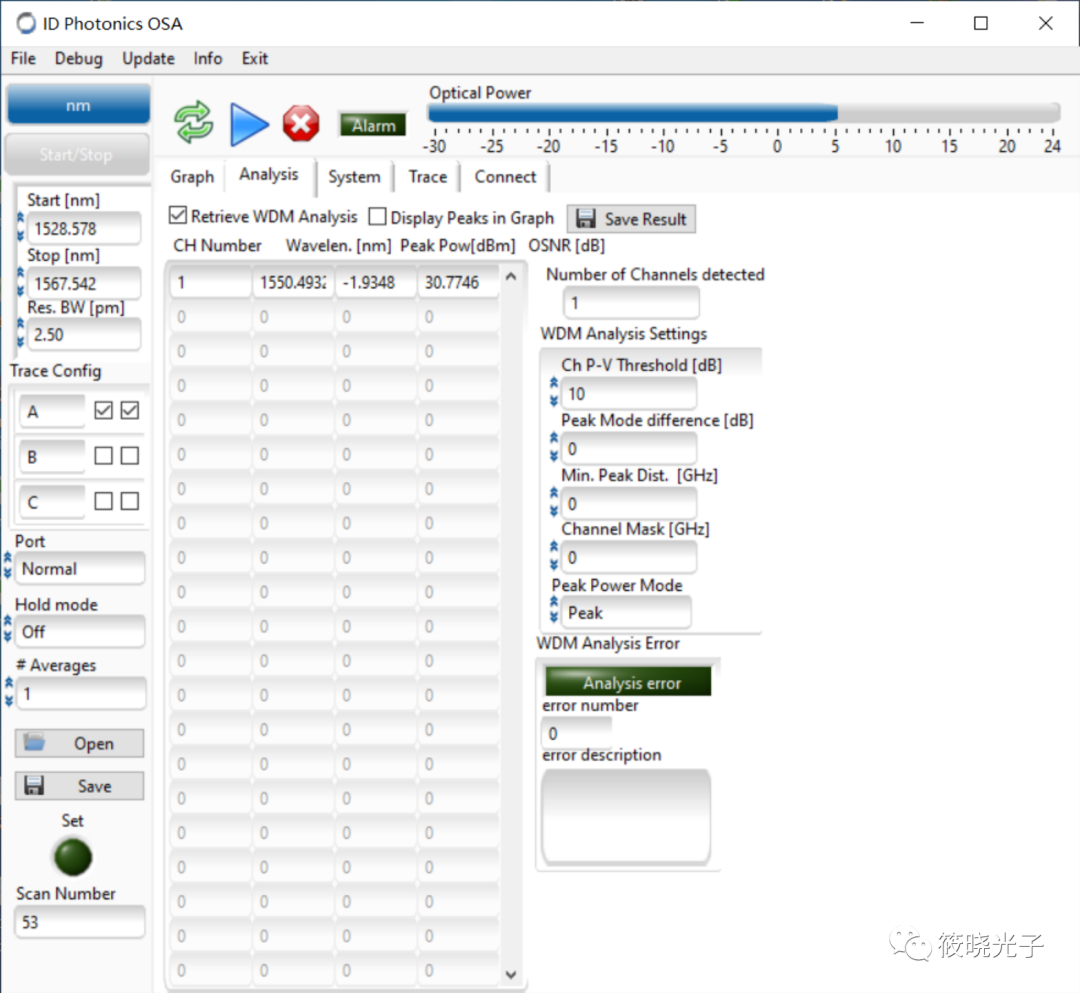Toggle the first checkbox for trace B
1080x993 pixels.
click(103, 456)
